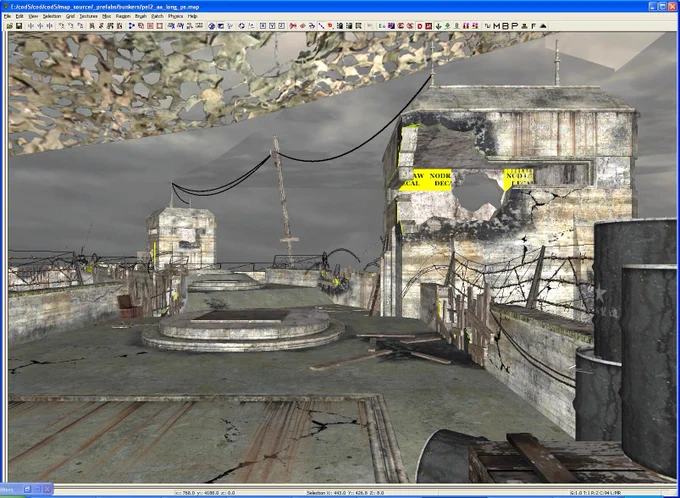Open the Patch menu
Viewport: 680px width, 498px height.
click(157, 16)
